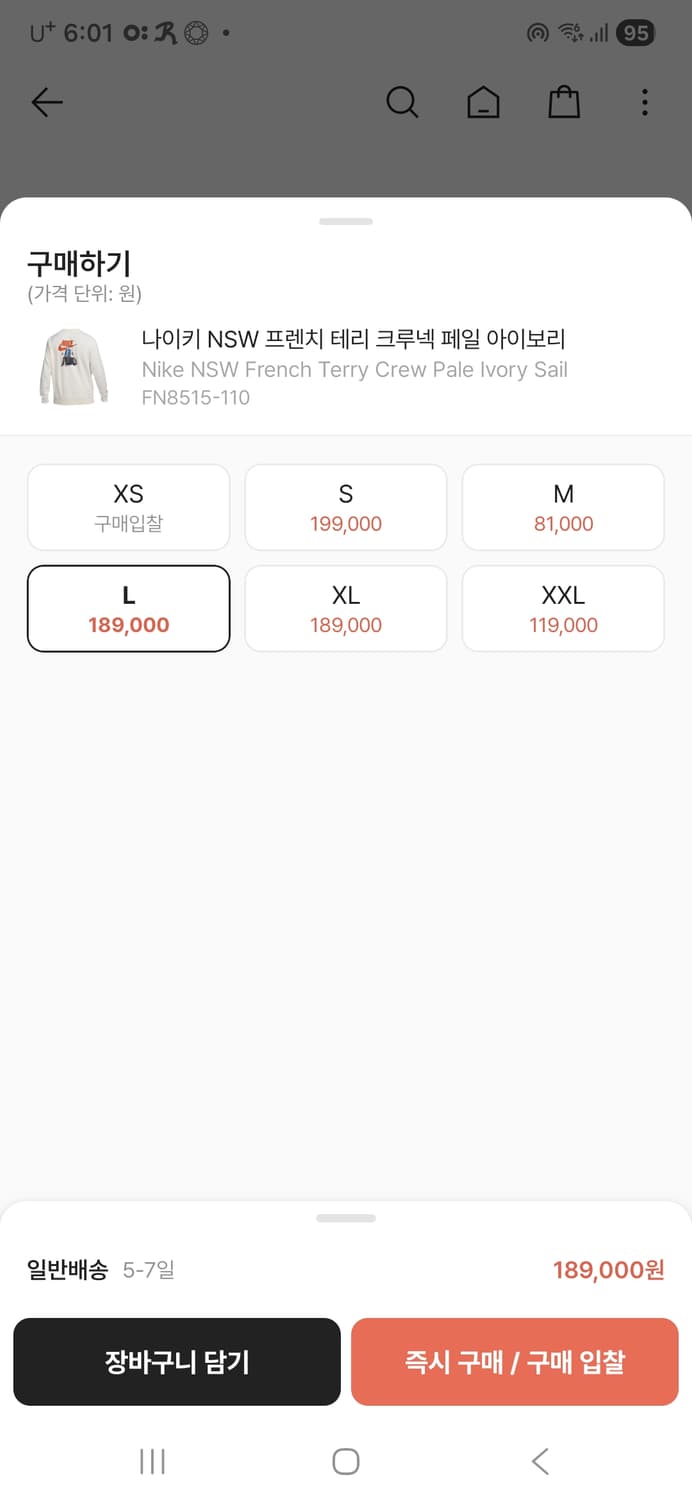Tap the 즉시 구매 / 구매 입찰 button

click(x=514, y=1362)
